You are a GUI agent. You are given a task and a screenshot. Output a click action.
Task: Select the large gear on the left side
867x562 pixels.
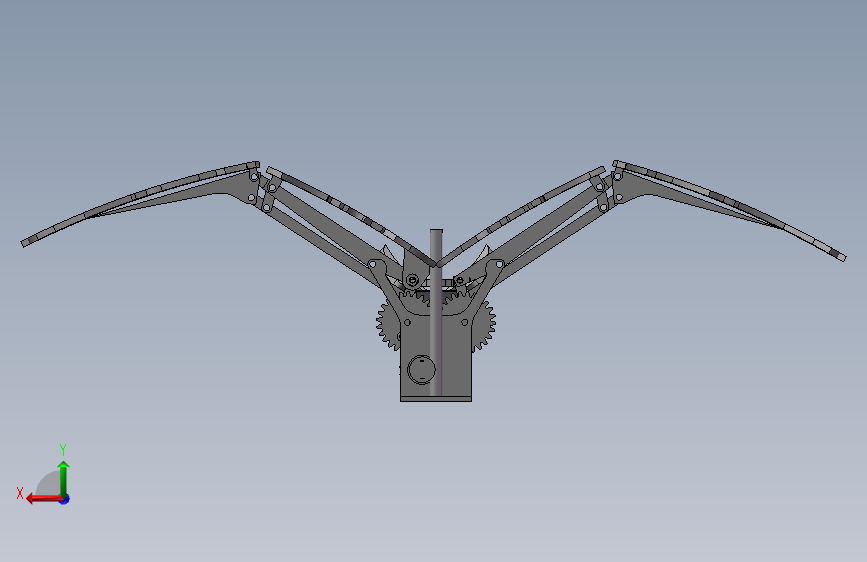tap(387, 325)
